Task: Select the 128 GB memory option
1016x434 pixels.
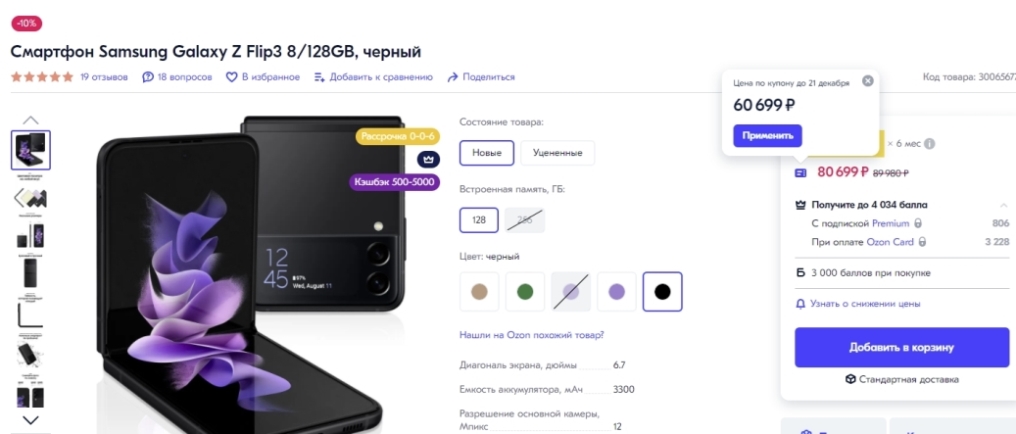Action: 479,220
